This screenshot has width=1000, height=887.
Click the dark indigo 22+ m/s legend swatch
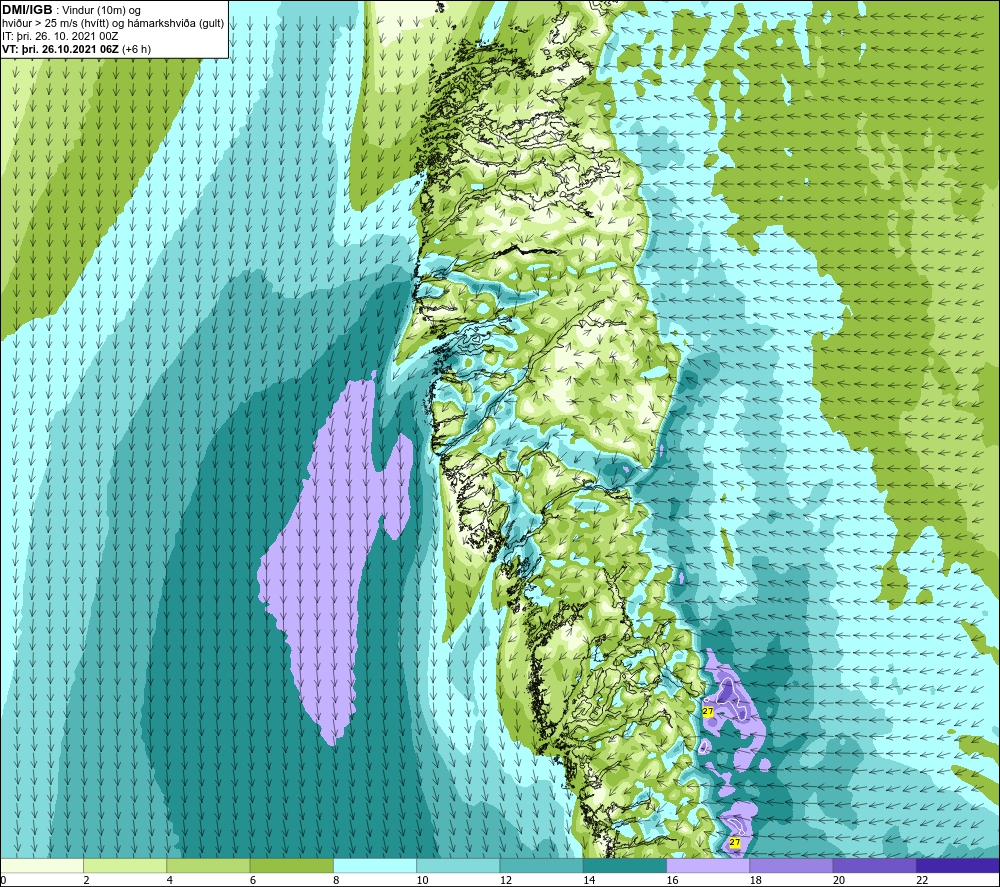point(958,865)
